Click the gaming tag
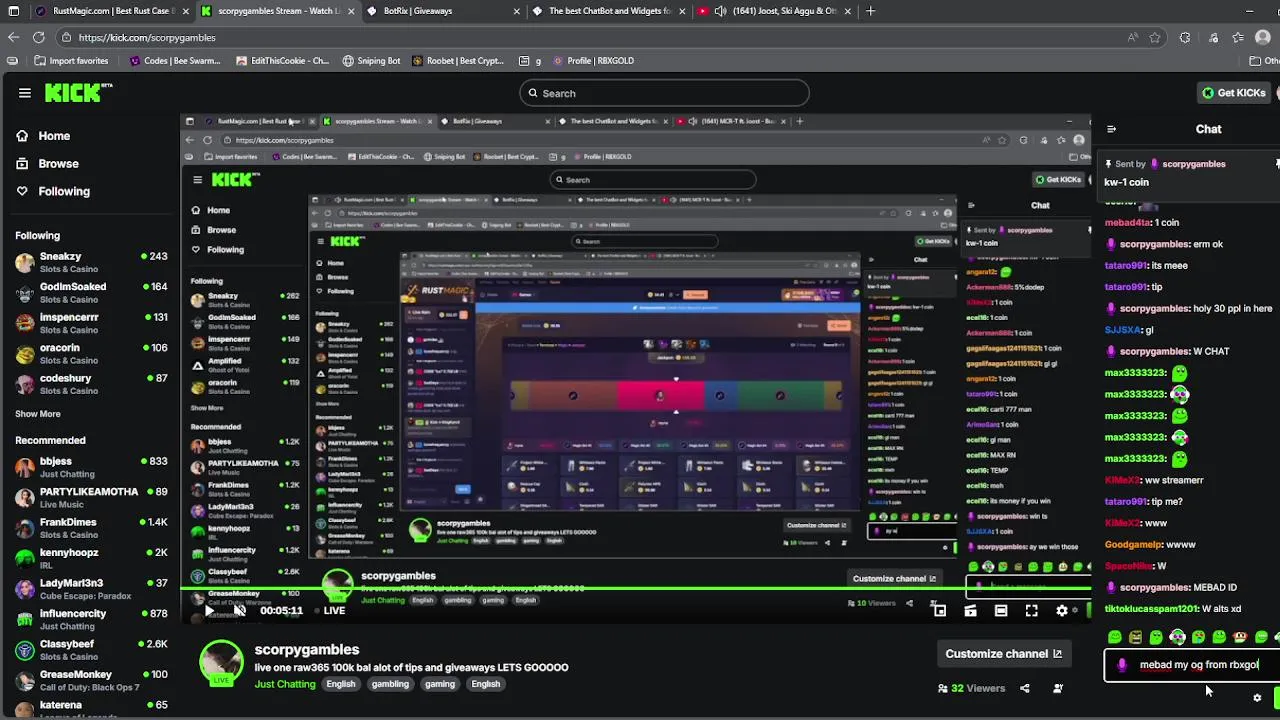The width and height of the screenshot is (1280, 720). (439, 684)
